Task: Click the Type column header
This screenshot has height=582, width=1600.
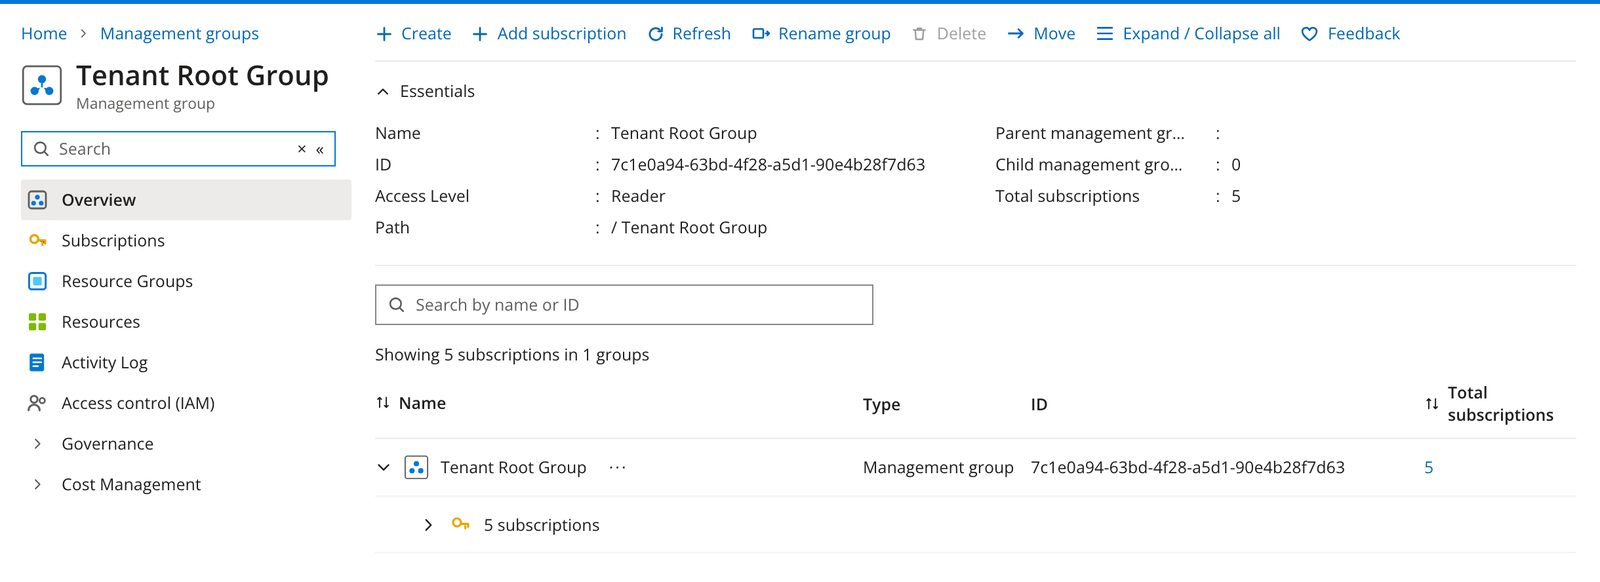Action: click(881, 404)
